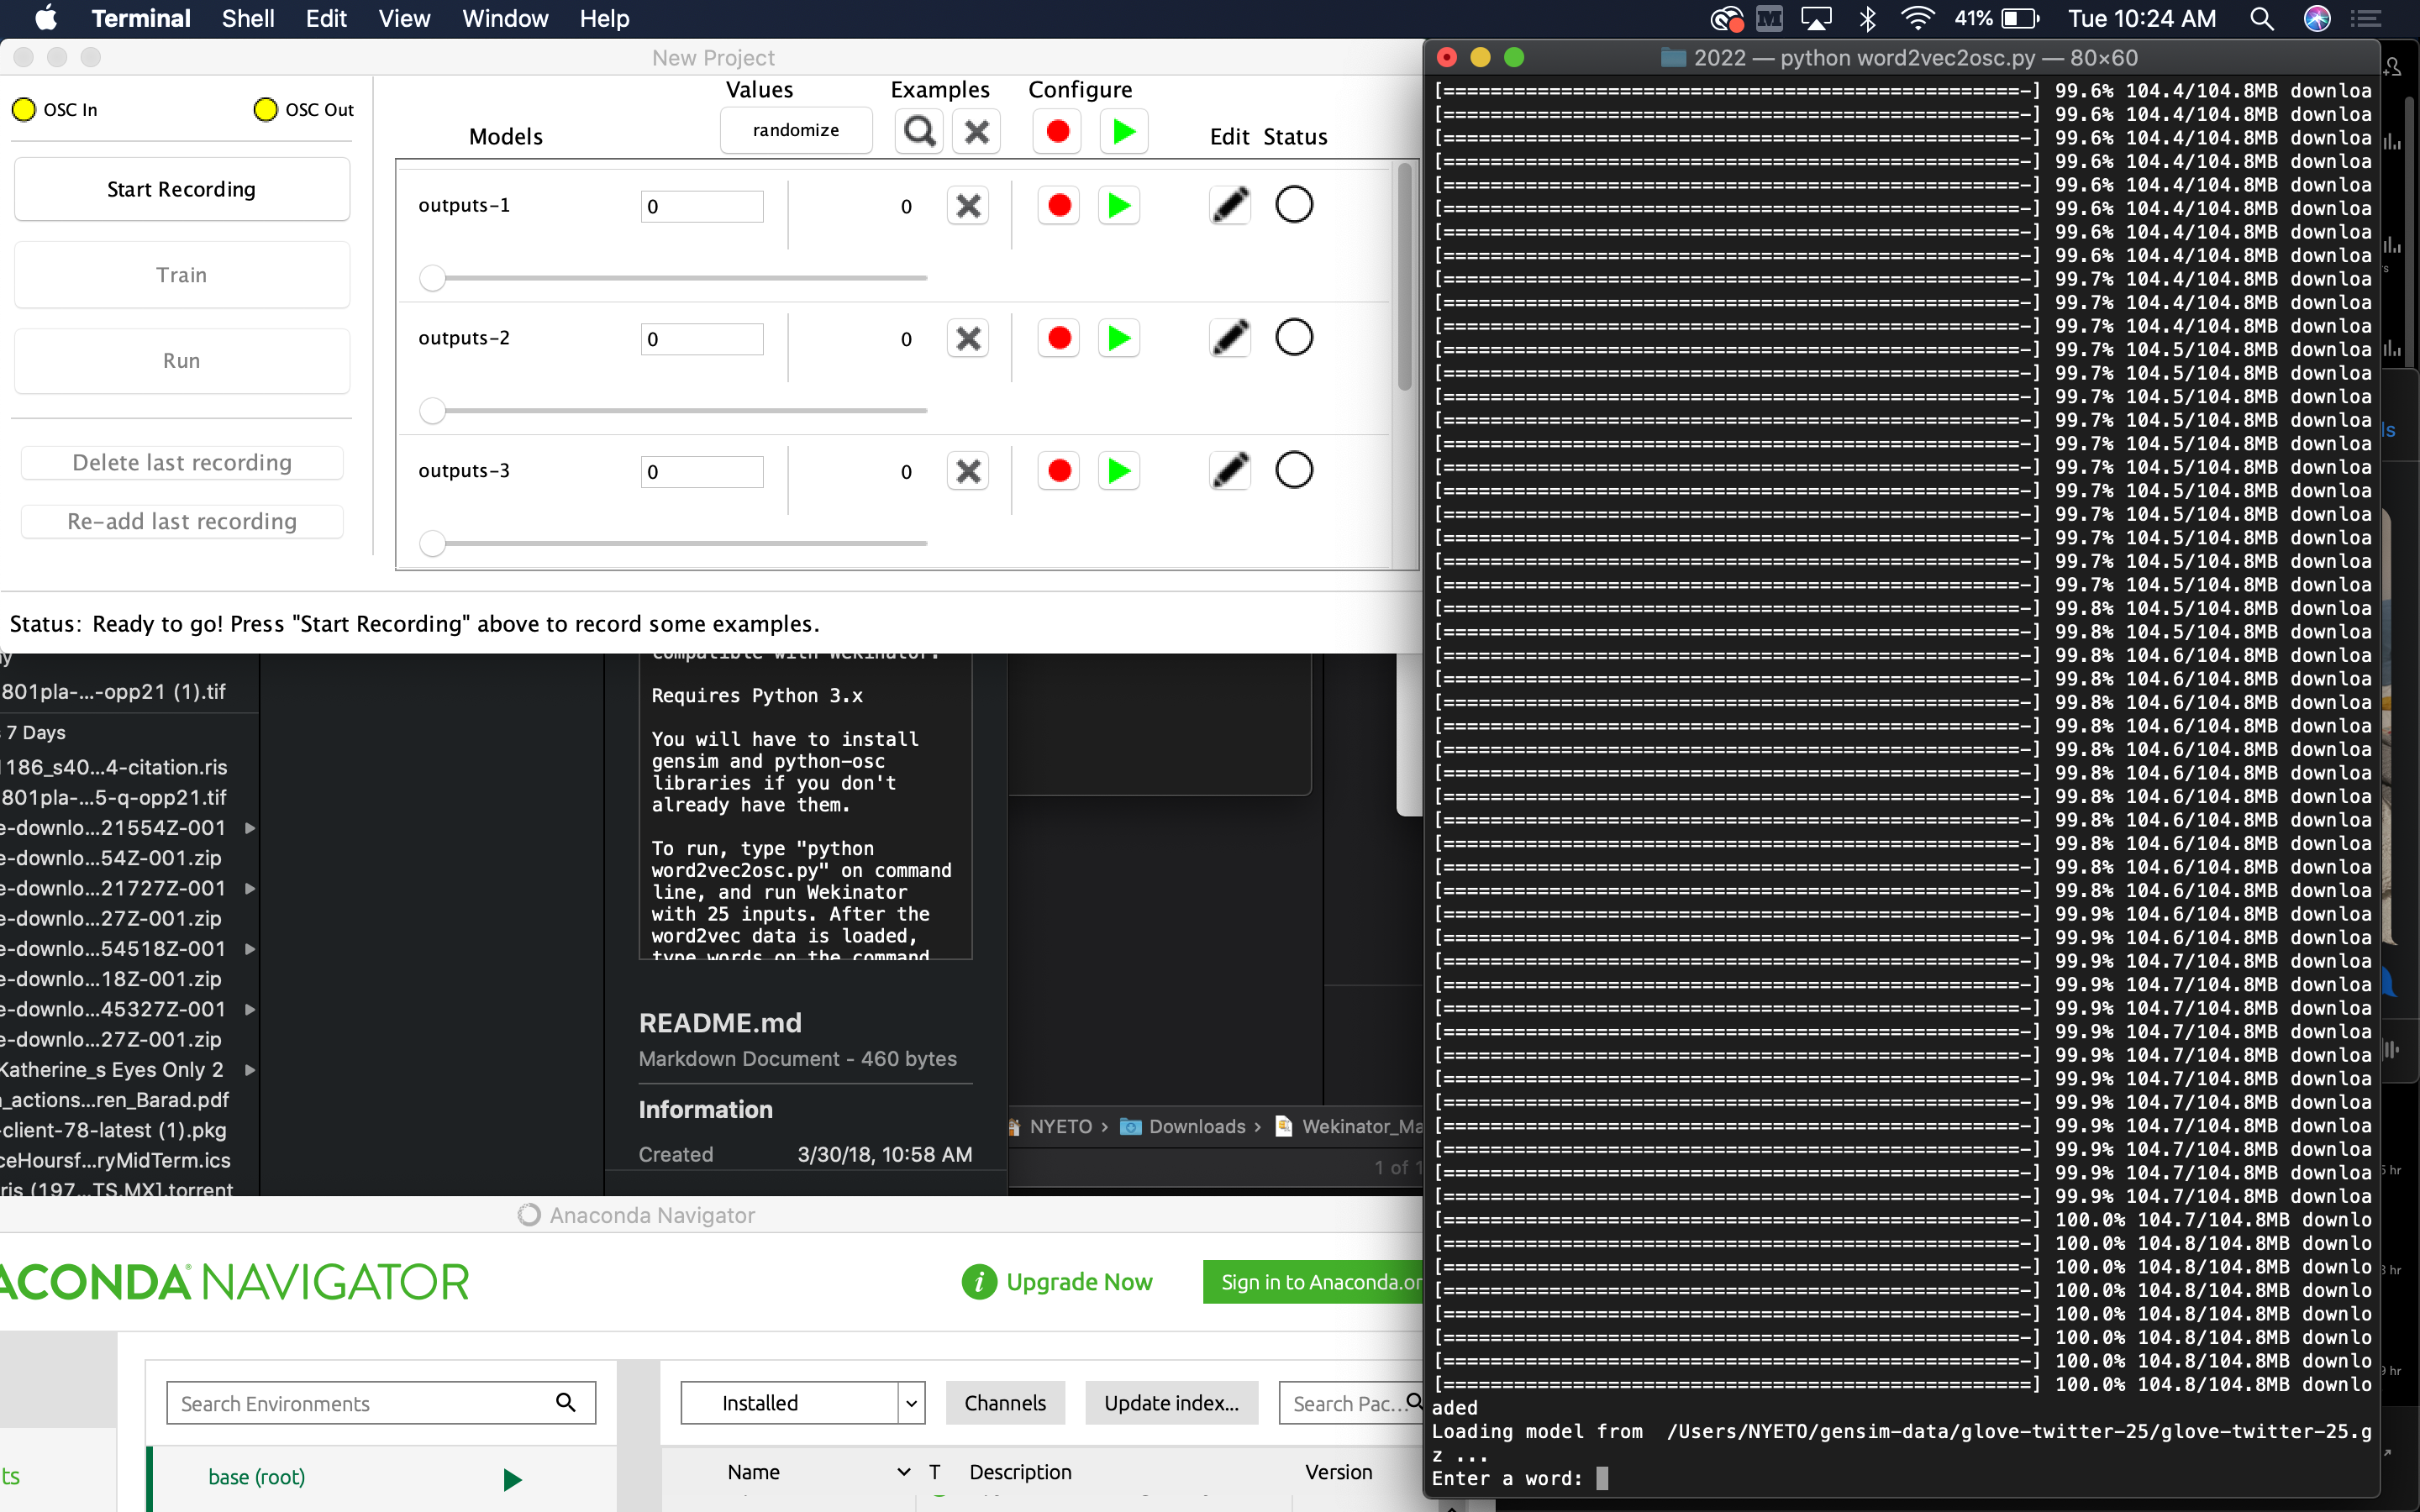
Task: Enable recording for outputs-1
Action: pyautogui.click(x=1059, y=206)
